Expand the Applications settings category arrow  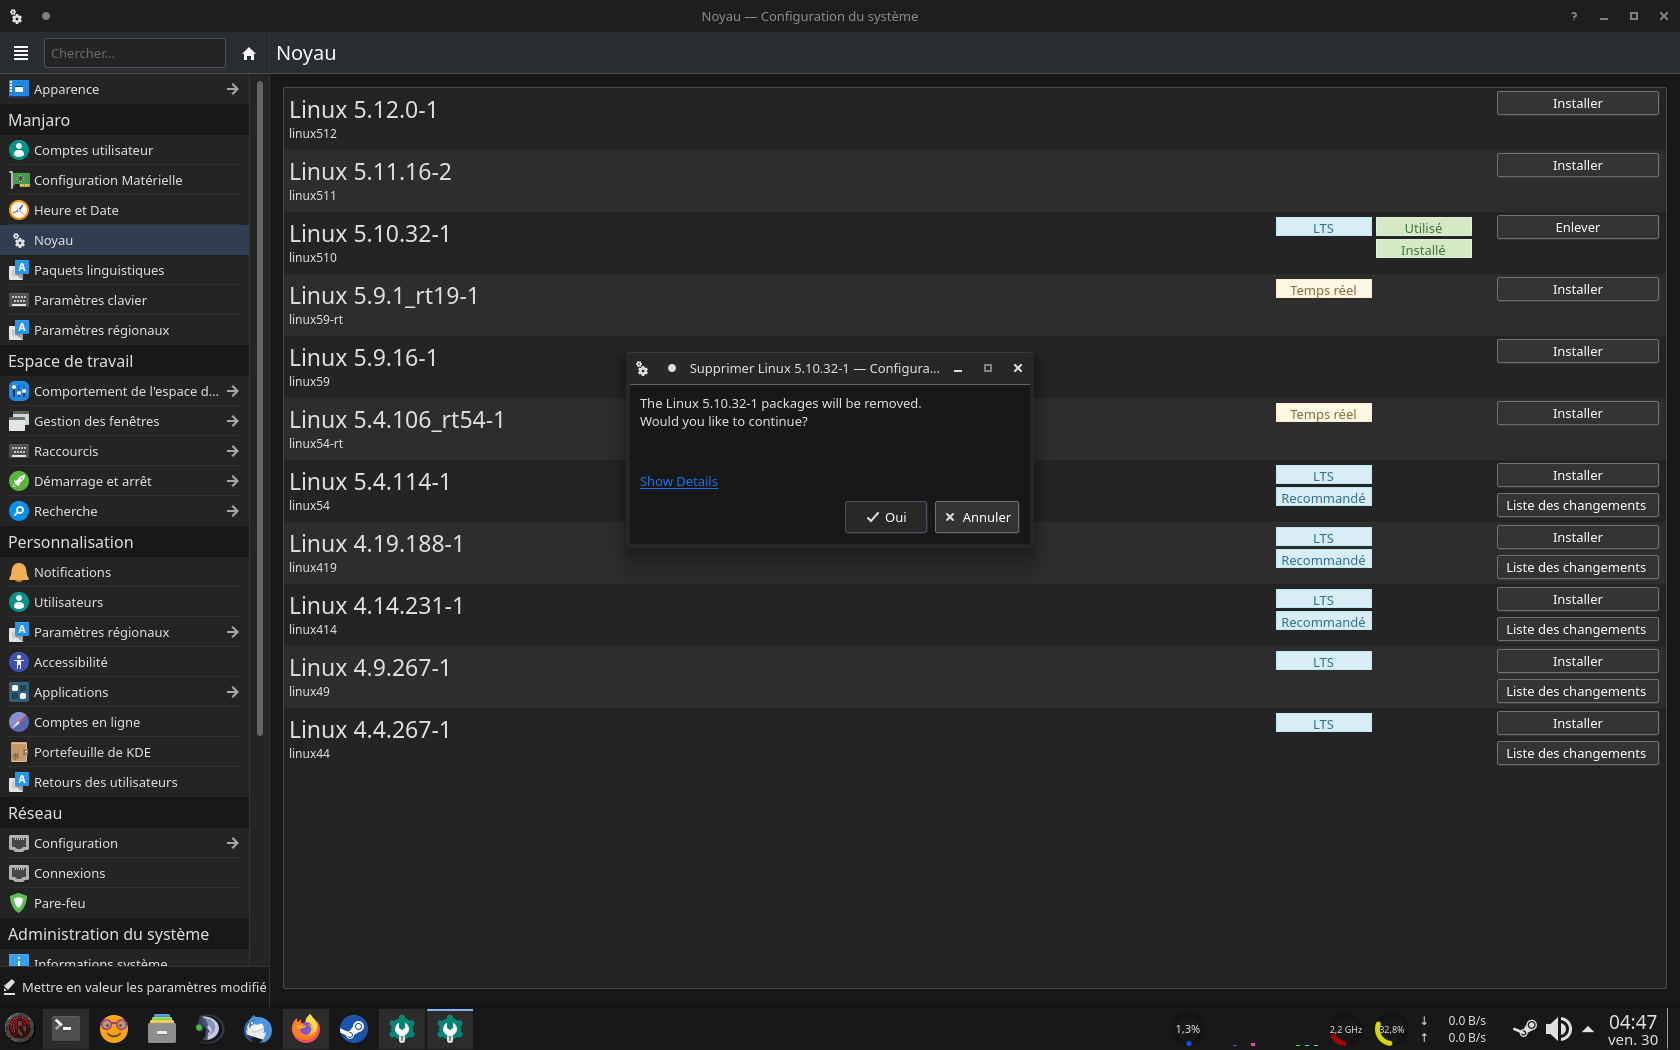(x=232, y=692)
